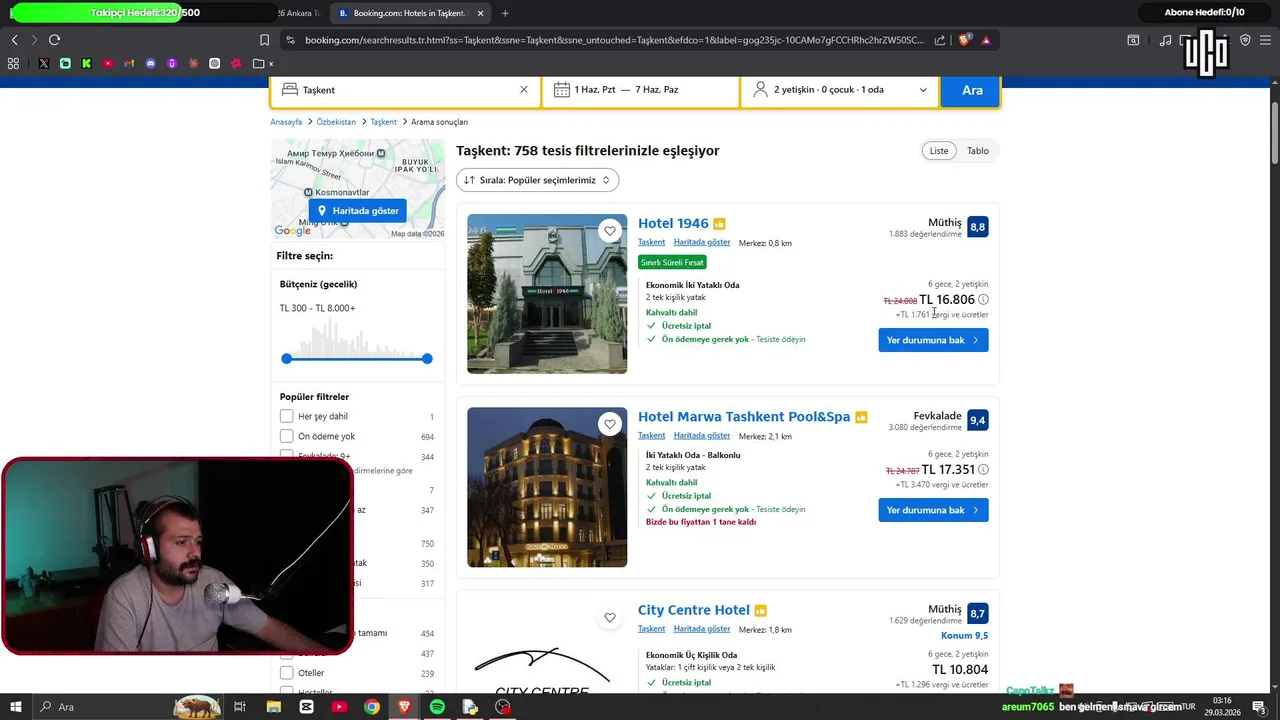The width and height of the screenshot is (1280, 720).
Task: Click the Brave Rewards triangle icon
Action: (986, 40)
